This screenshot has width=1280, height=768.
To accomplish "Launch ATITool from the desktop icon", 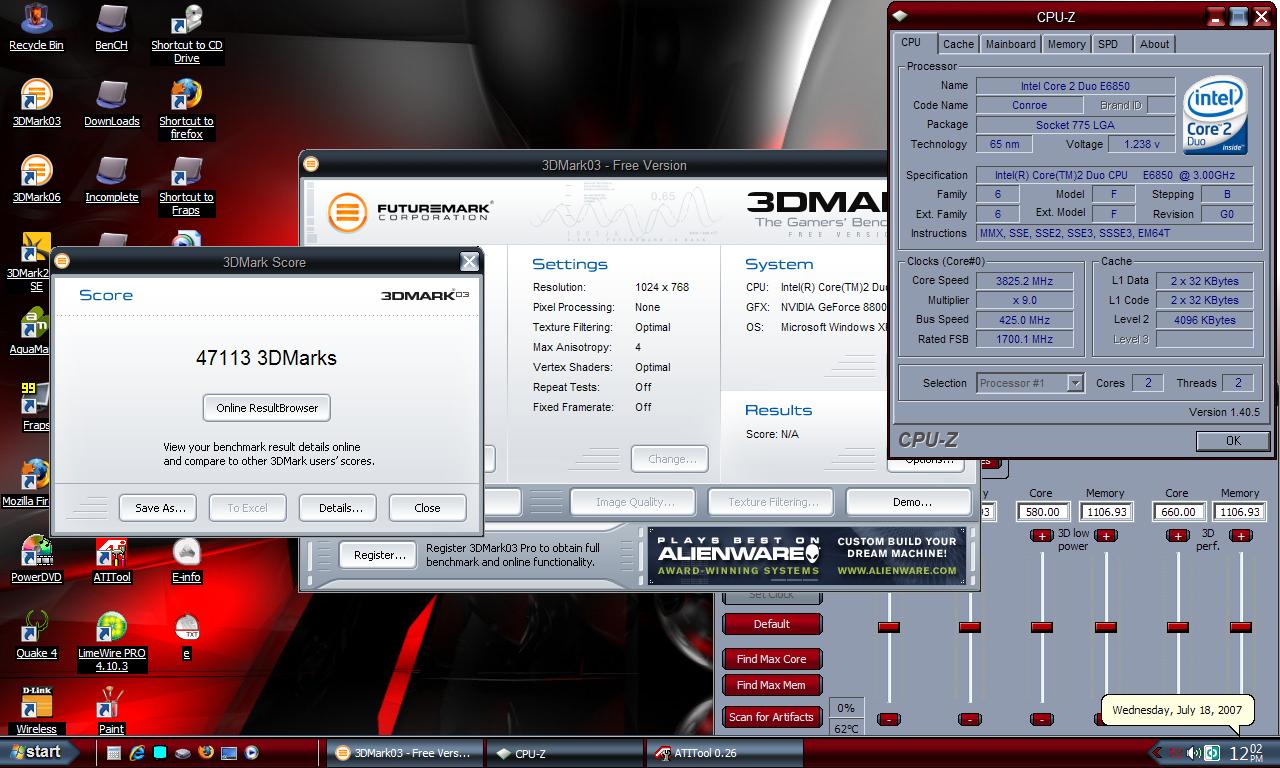I will (x=111, y=560).
